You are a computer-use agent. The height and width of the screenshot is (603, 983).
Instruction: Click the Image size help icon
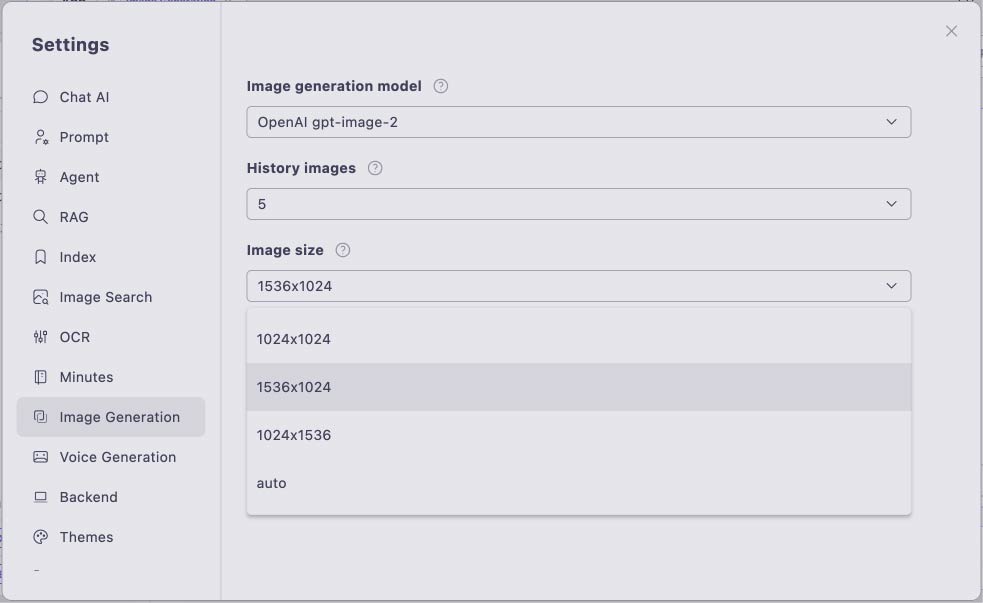(x=343, y=250)
